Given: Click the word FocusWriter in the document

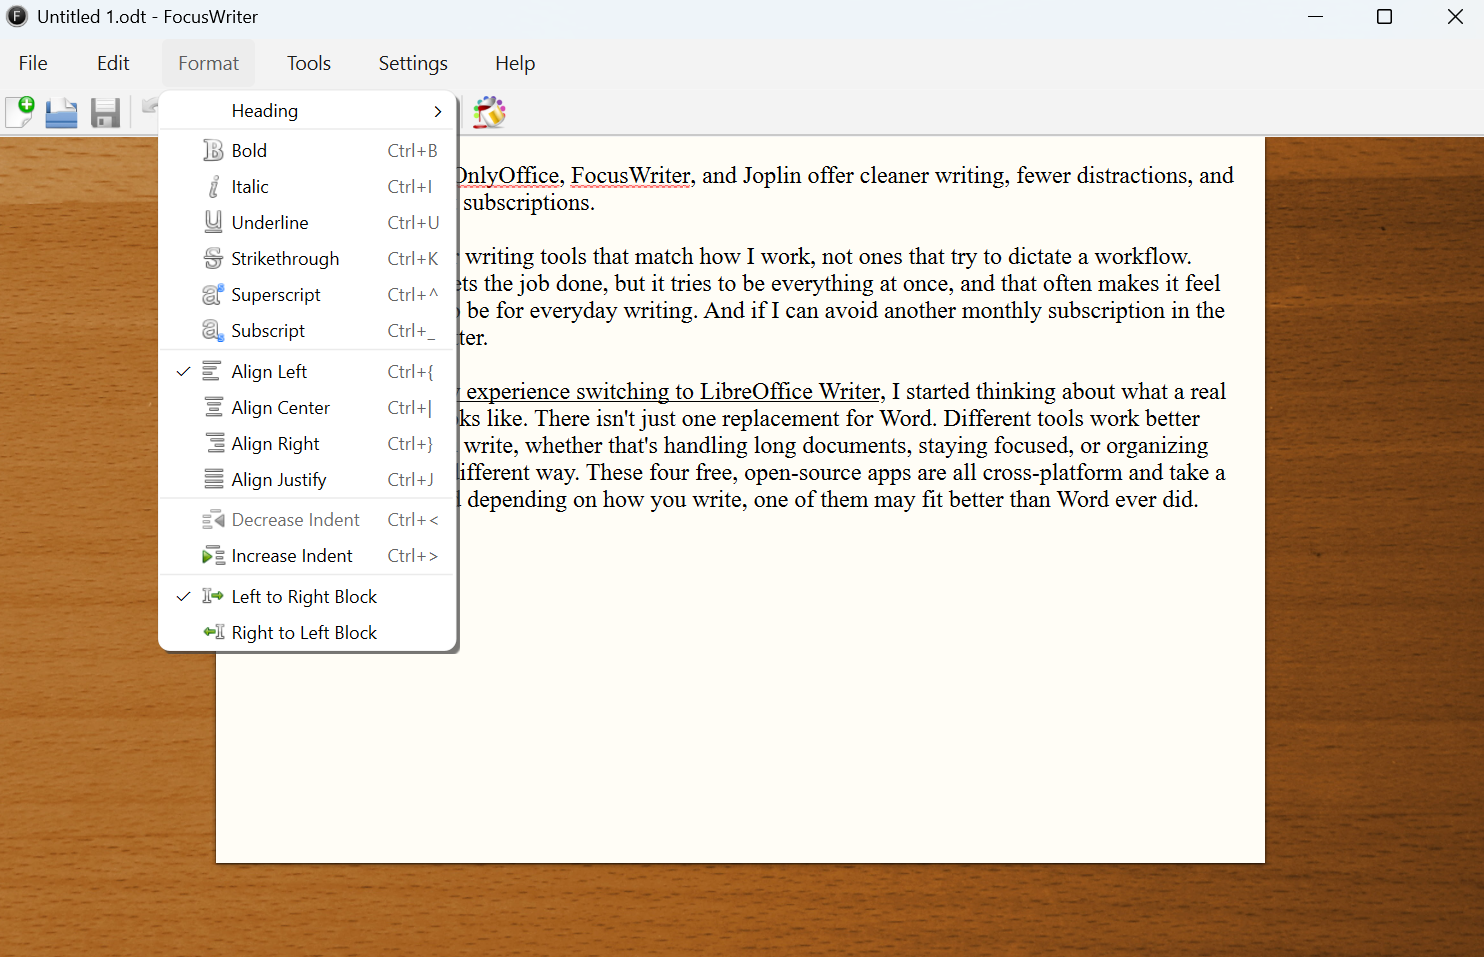Looking at the screenshot, I should (631, 176).
